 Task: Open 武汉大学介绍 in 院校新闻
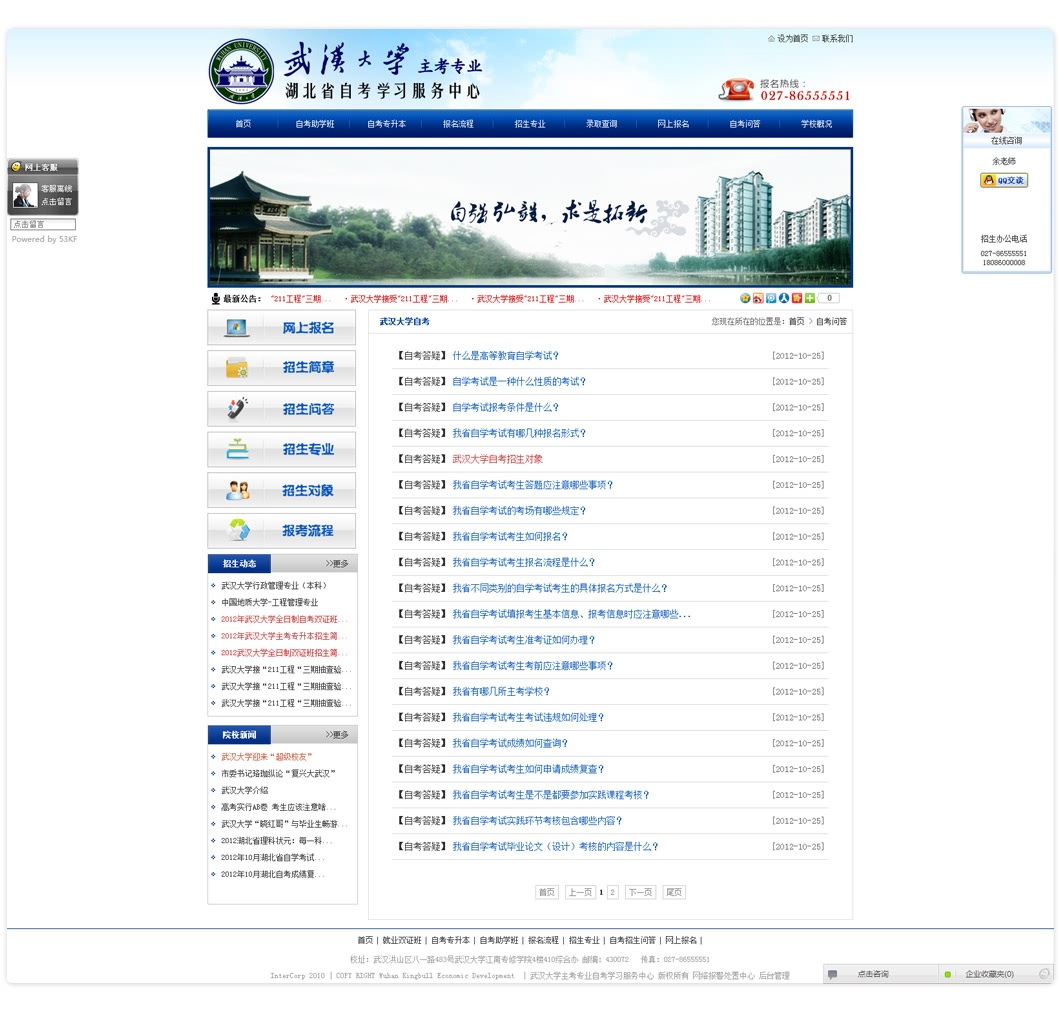click(245, 790)
